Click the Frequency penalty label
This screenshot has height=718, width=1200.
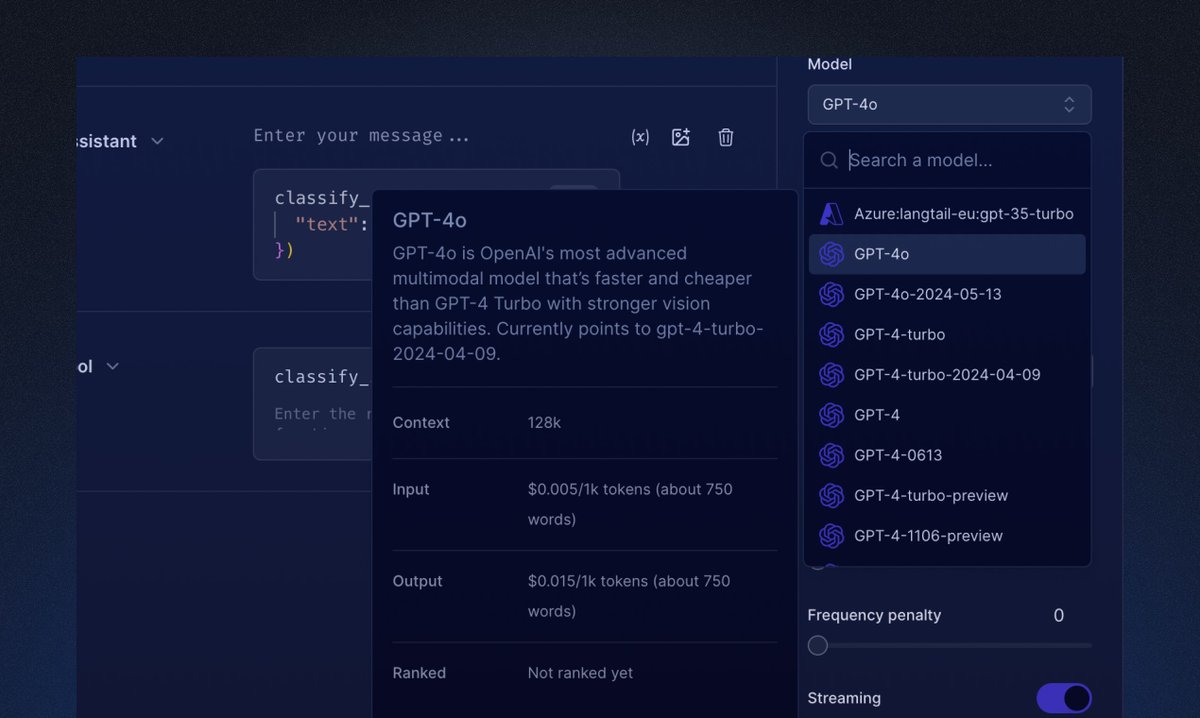[874, 616]
